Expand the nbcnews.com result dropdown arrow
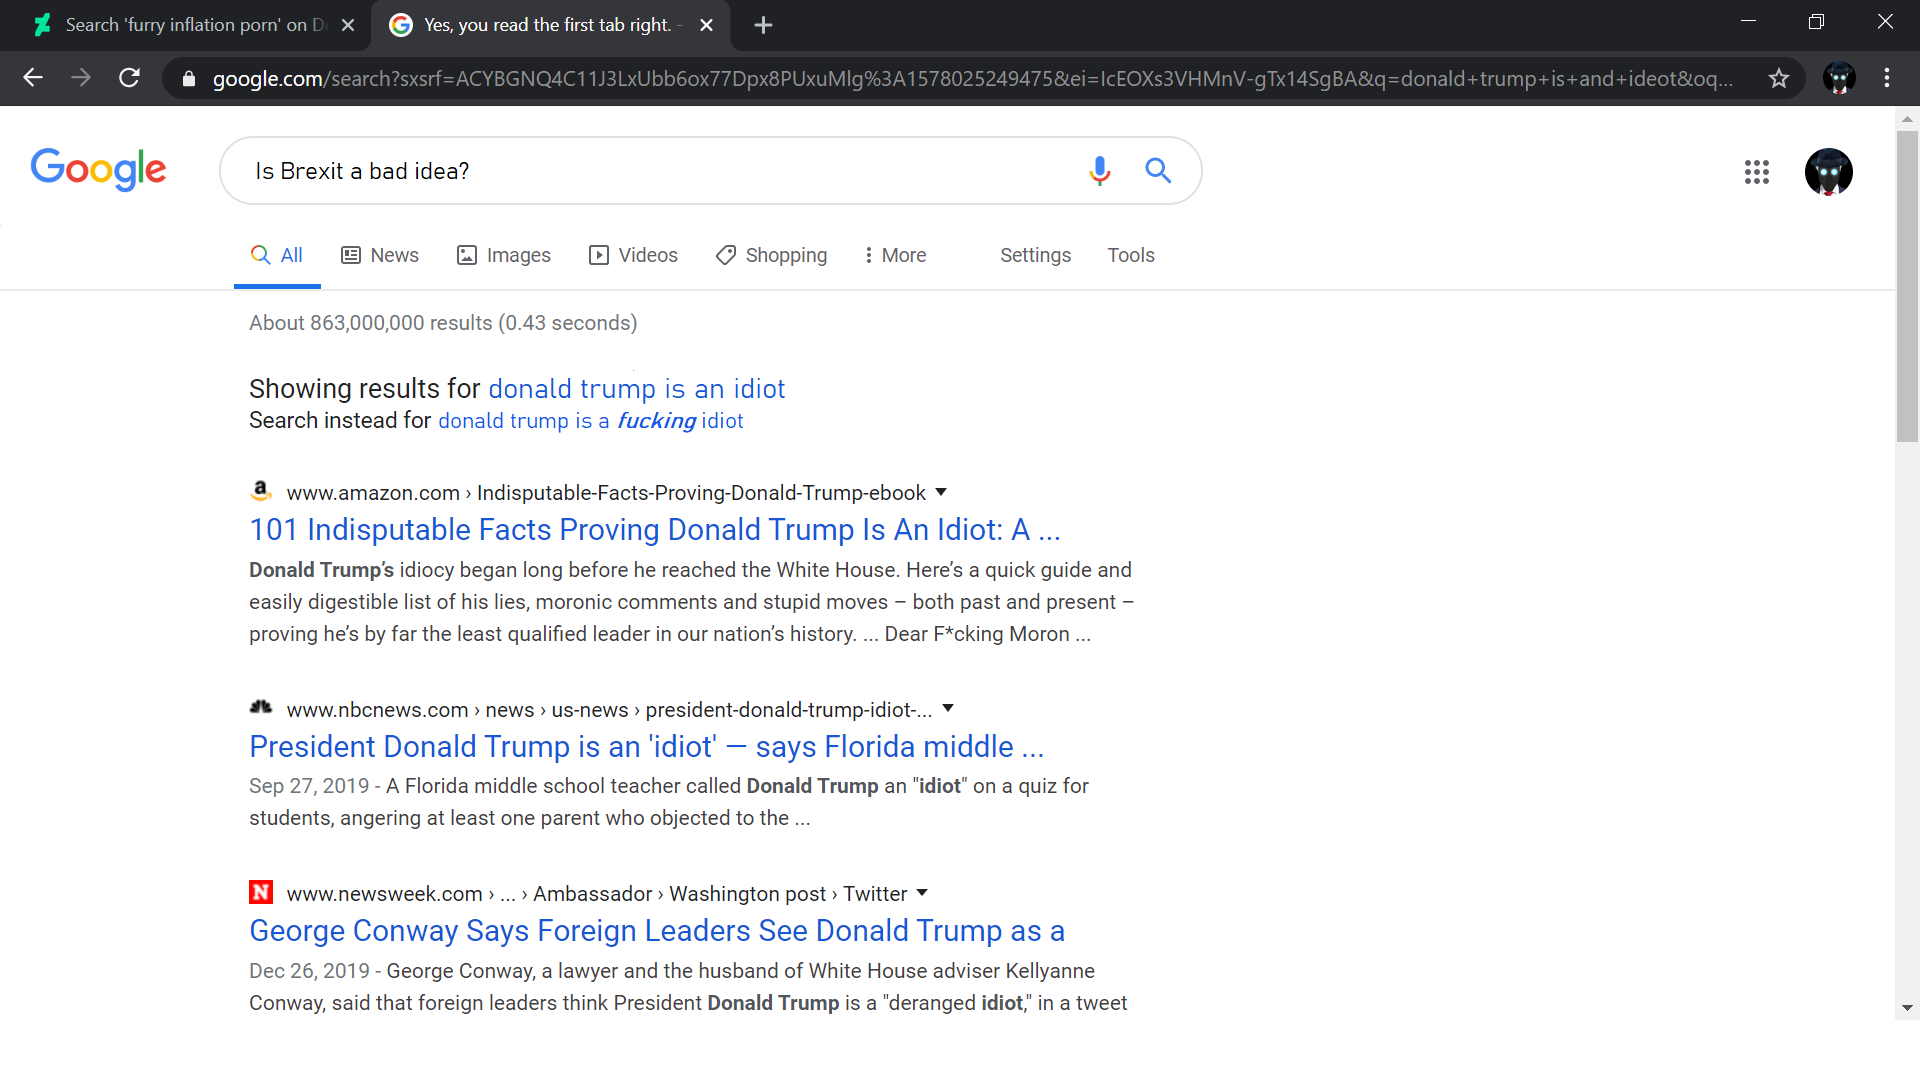This screenshot has width=1920, height=1080. (x=948, y=708)
